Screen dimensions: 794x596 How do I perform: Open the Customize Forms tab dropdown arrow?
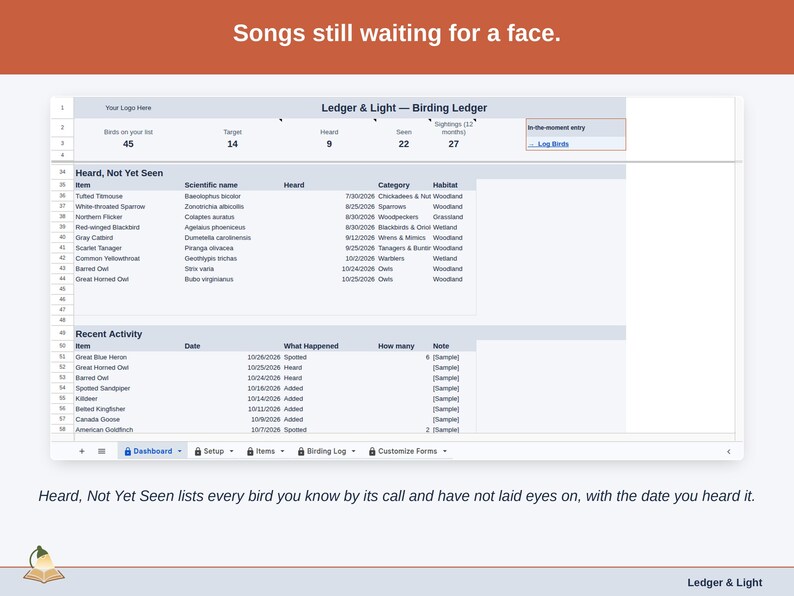(445, 451)
